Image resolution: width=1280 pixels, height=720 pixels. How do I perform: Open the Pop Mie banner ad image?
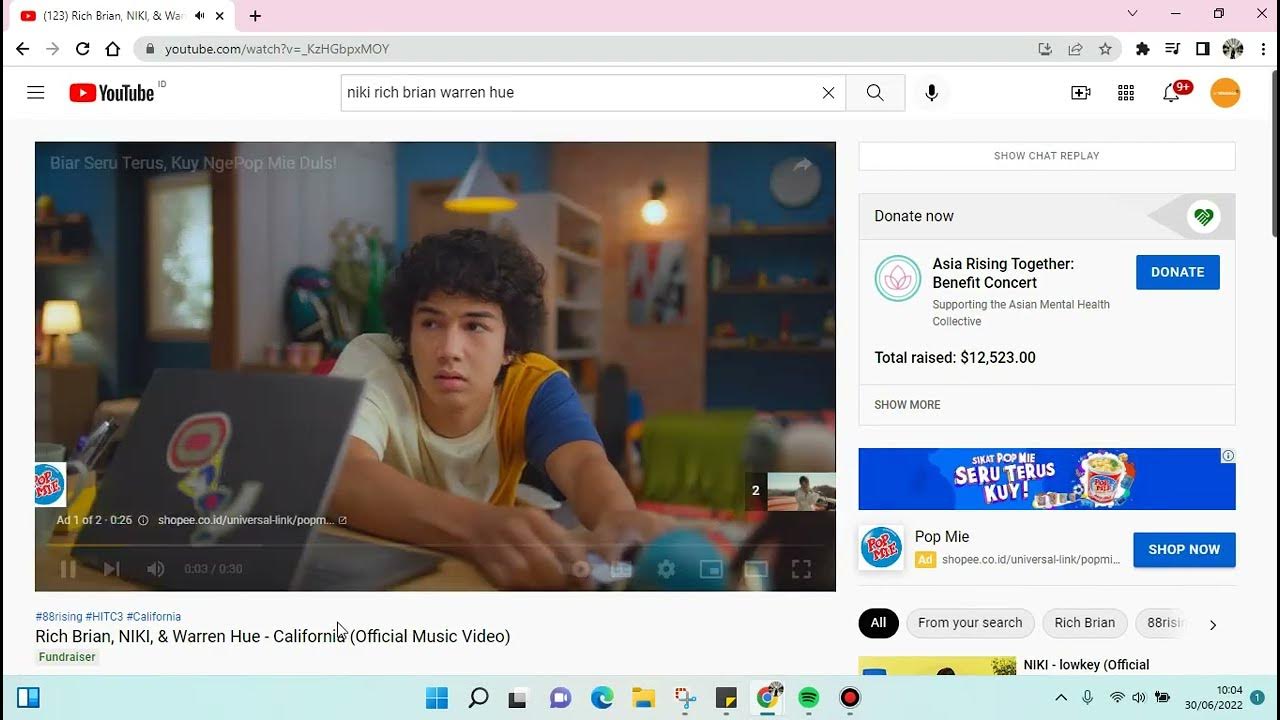click(x=1047, y=479)
